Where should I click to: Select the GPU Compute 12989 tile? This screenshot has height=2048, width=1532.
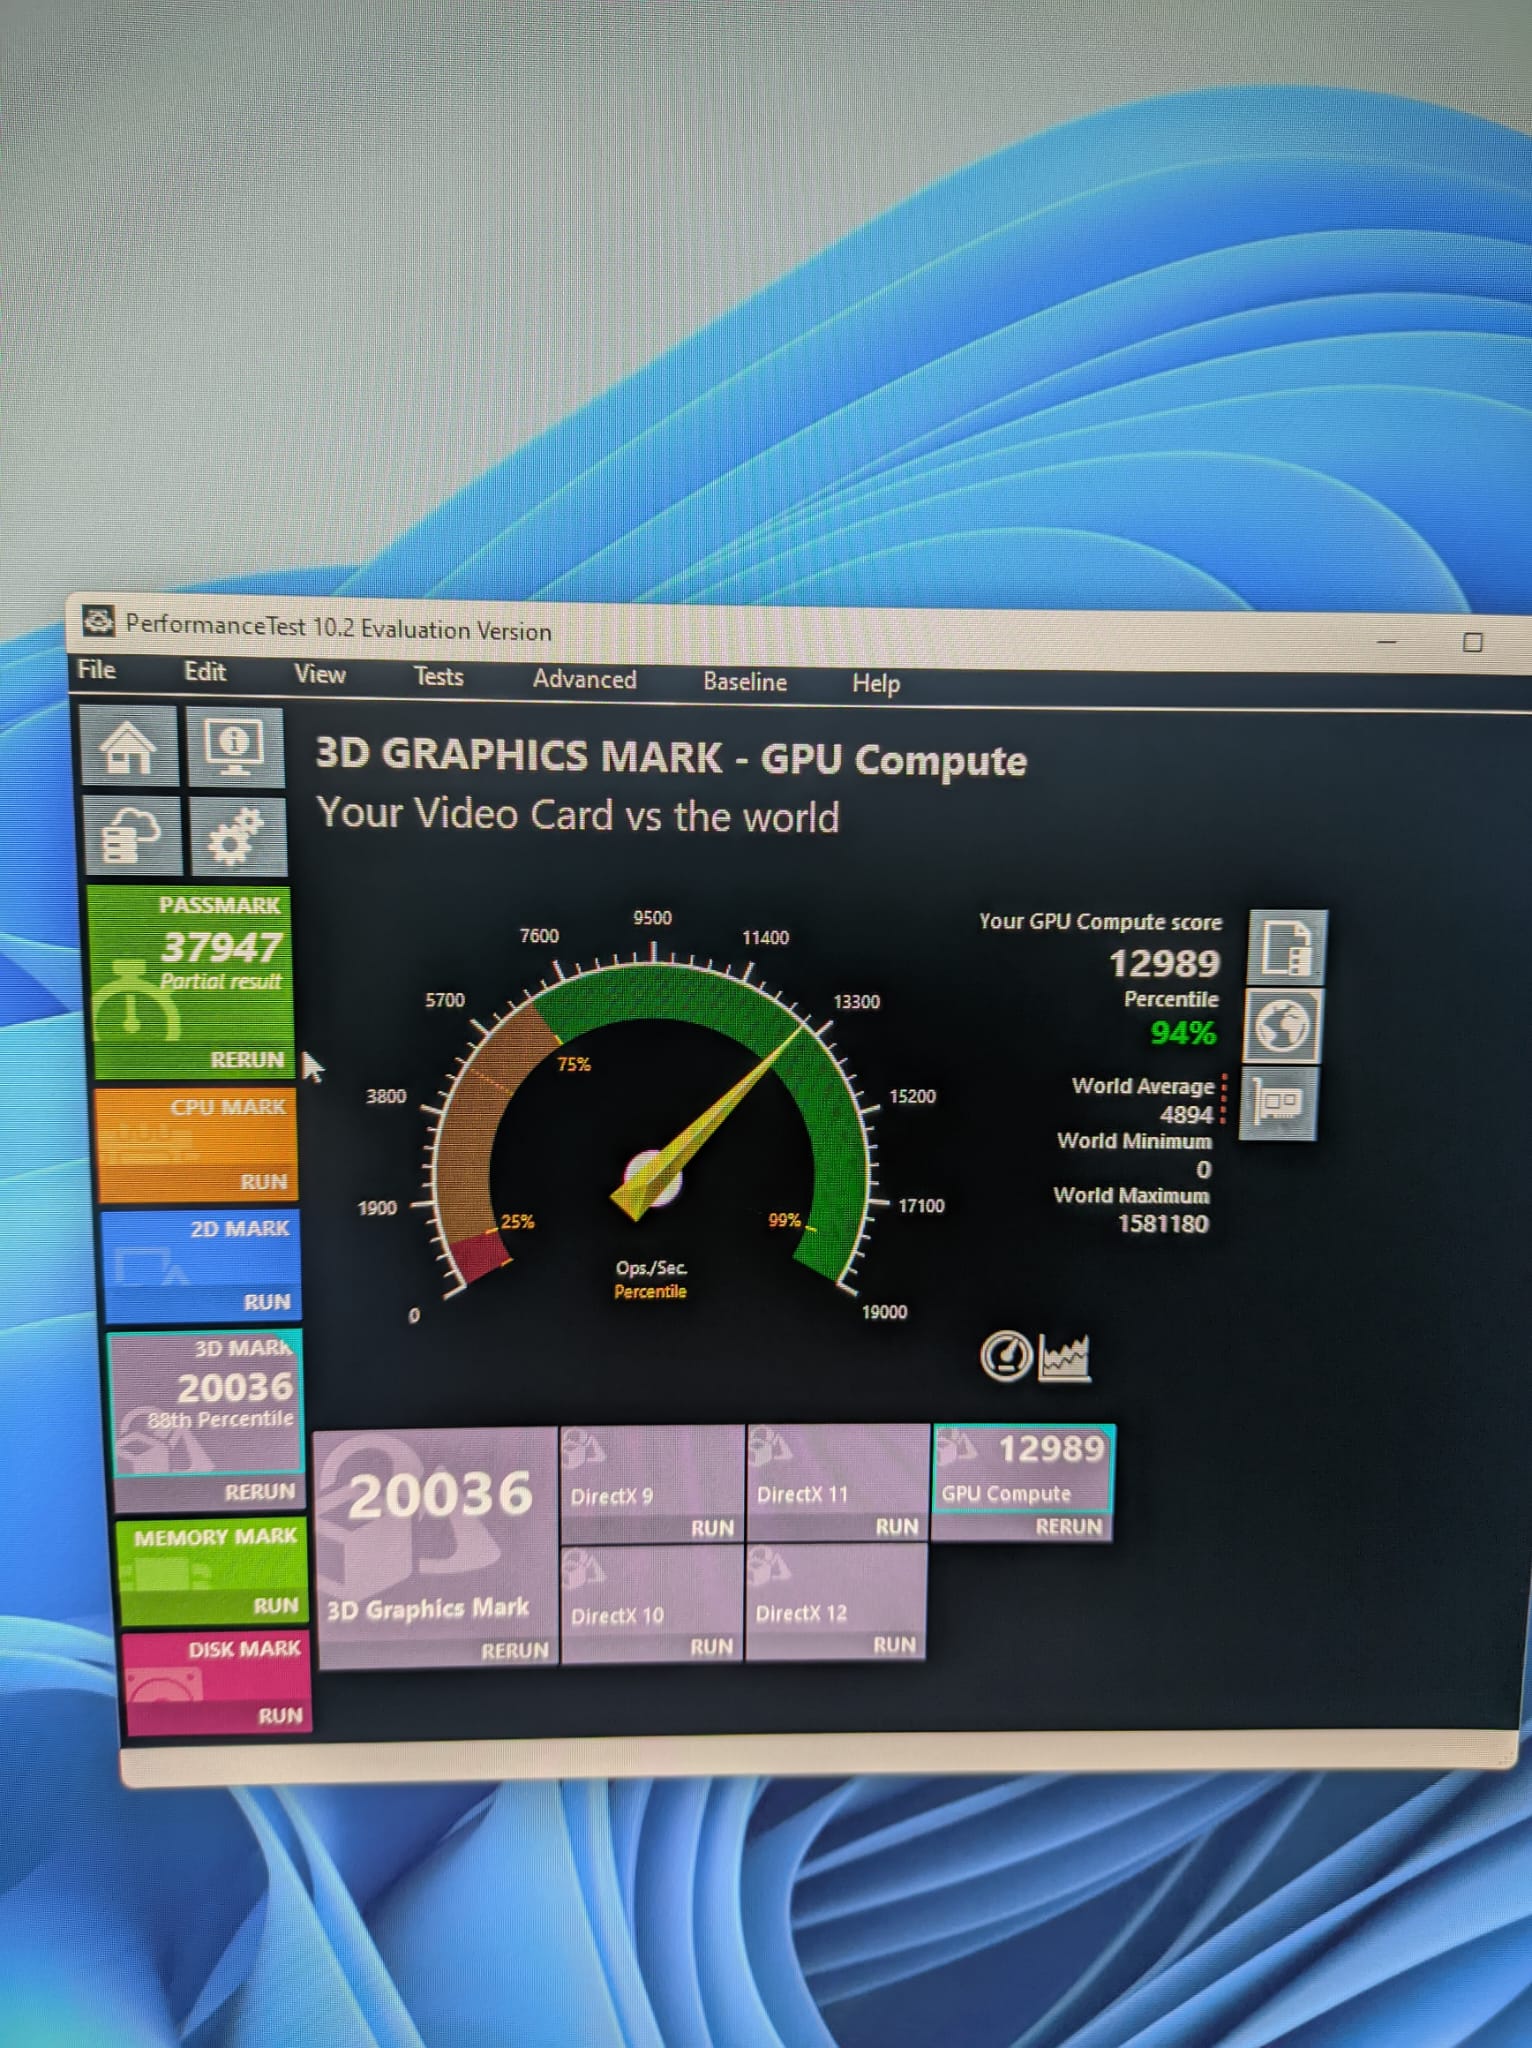pos(1024,1467)
